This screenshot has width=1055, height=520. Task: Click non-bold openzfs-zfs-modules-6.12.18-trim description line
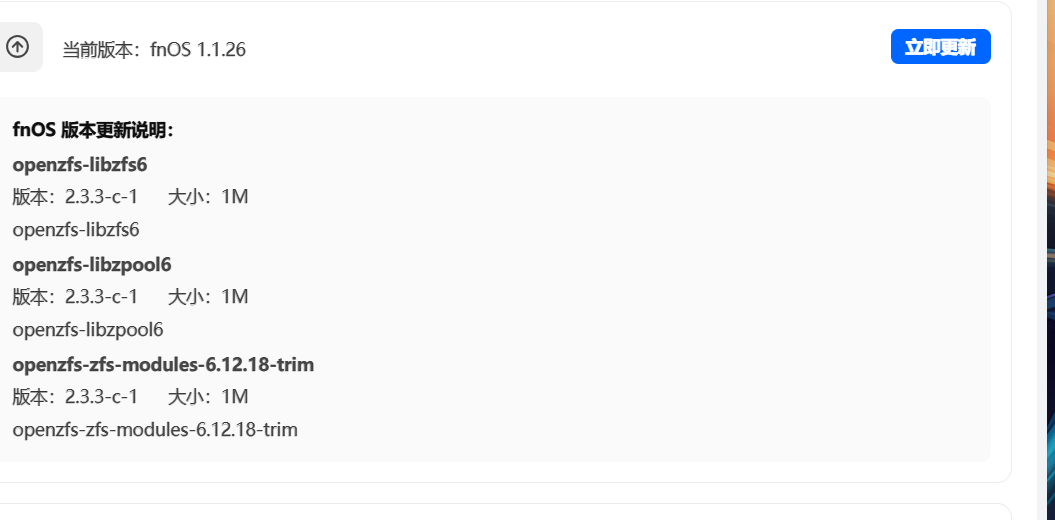click(x=155, y=430)
